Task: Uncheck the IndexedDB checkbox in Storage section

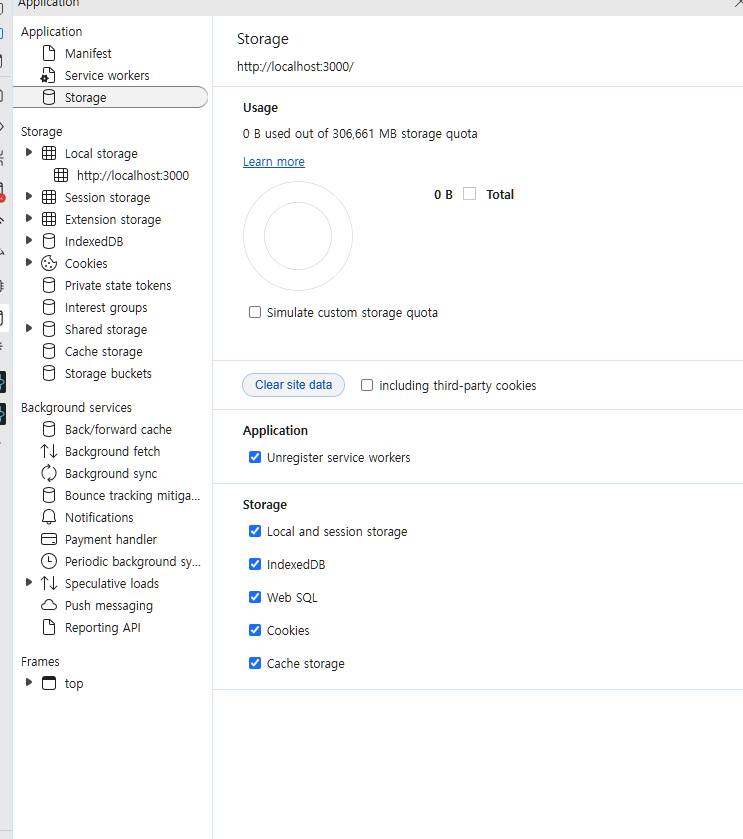Action: [255, 564]
